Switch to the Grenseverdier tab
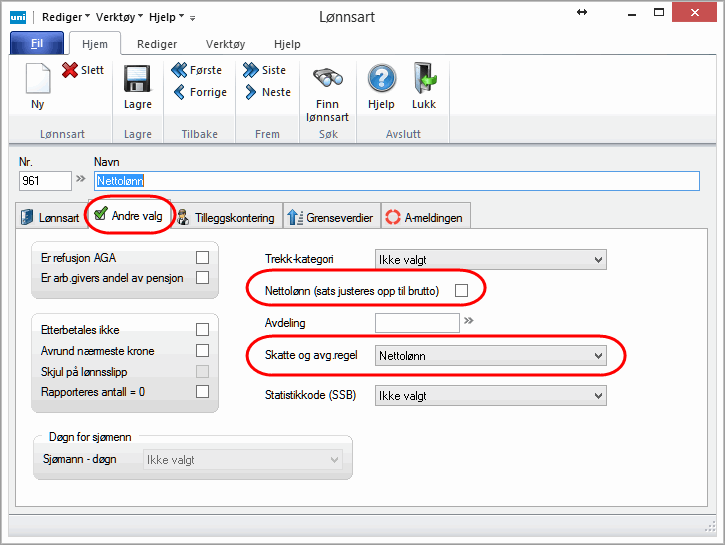 (x=329, y=217)
